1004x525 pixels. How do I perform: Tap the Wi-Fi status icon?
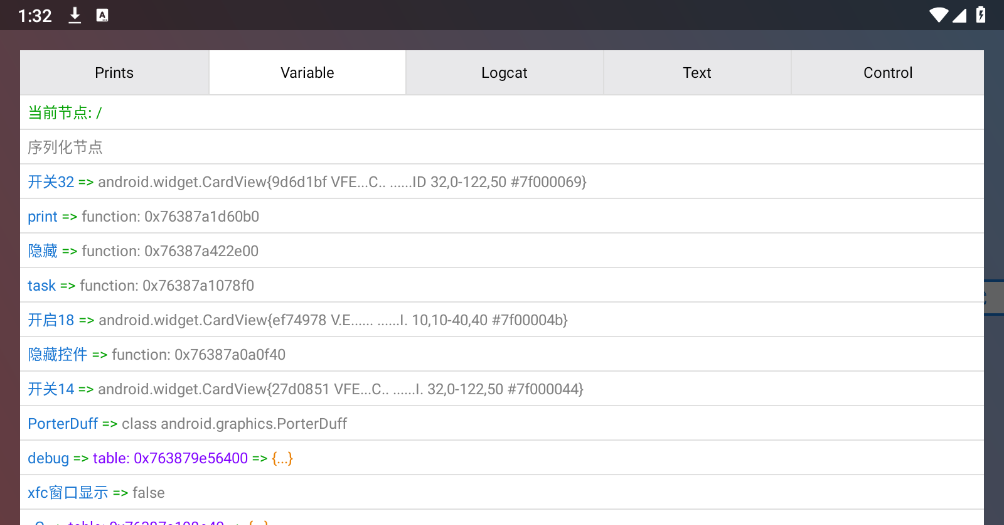coord(938,15)
